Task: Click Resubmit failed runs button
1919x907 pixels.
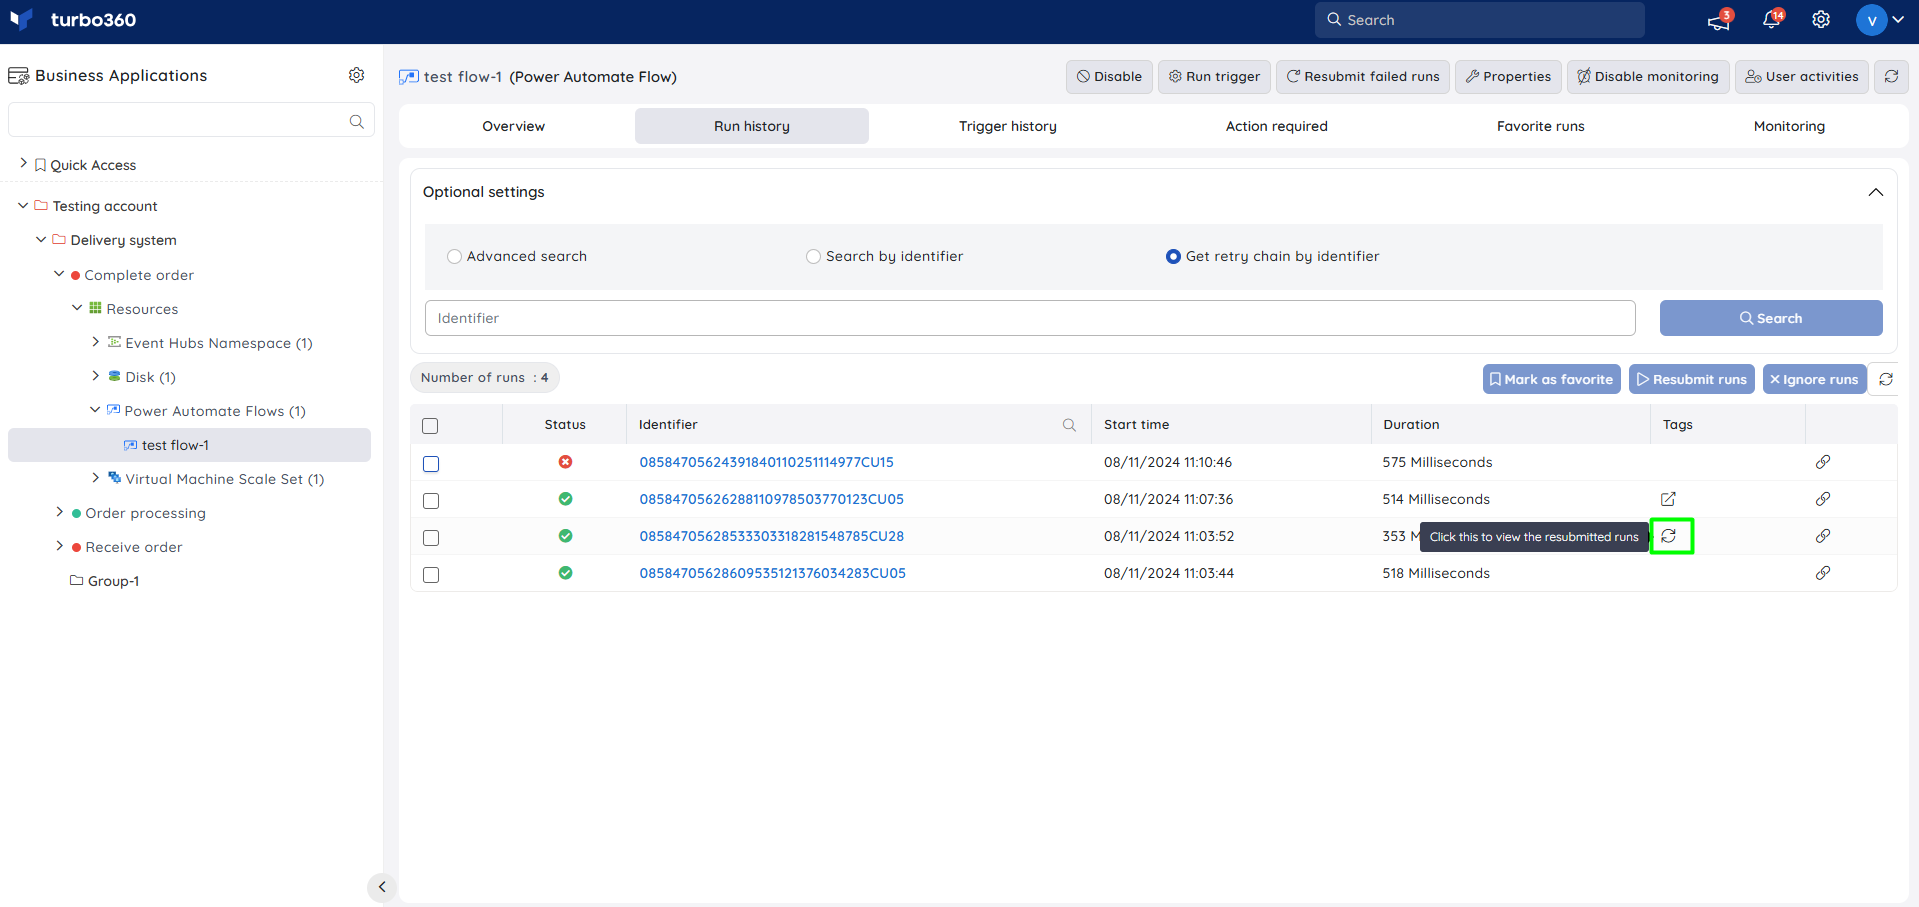Action: coord(1363,77)
